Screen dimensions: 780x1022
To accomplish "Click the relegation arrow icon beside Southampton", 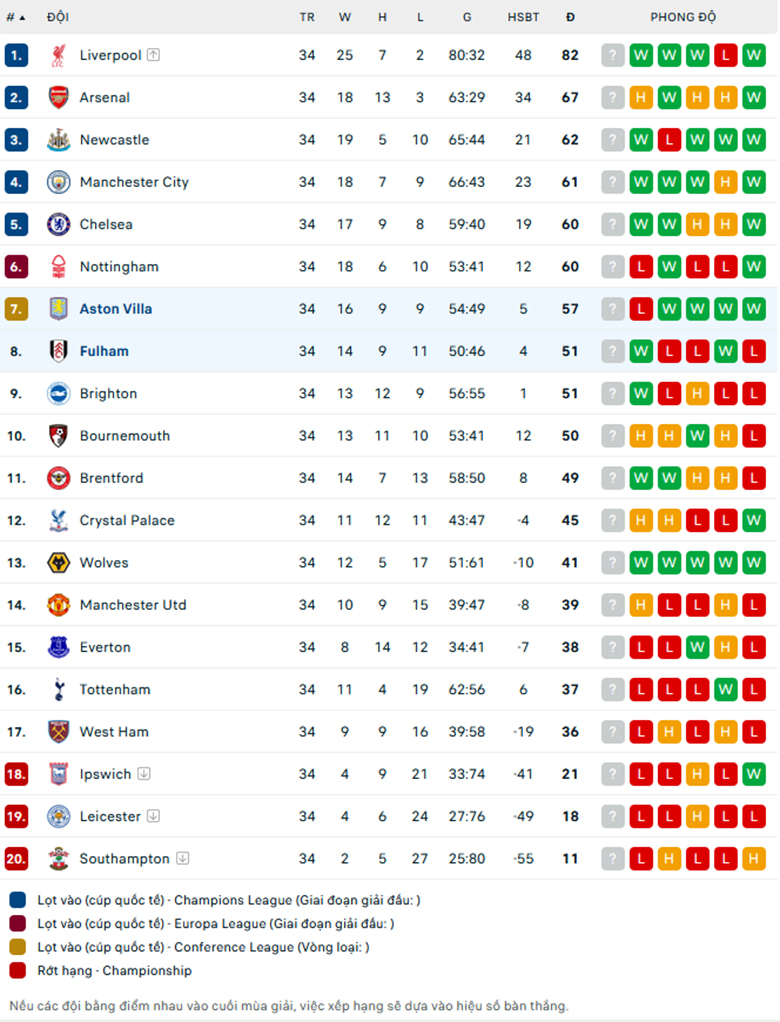I will [182, 858].
